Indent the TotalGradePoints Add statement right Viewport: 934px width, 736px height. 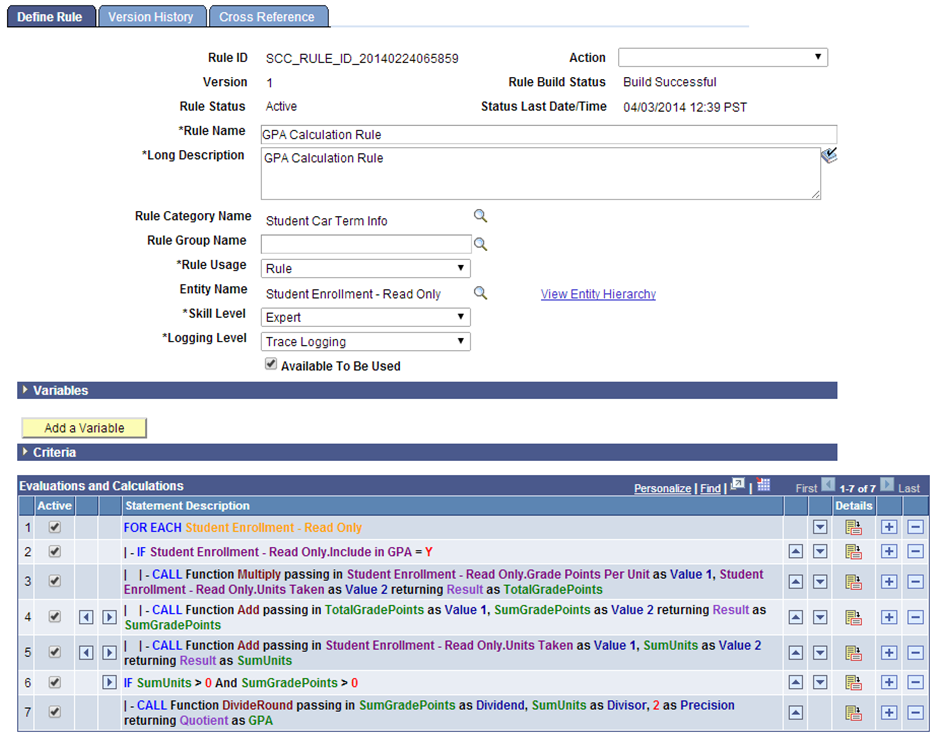coord(109,617)
